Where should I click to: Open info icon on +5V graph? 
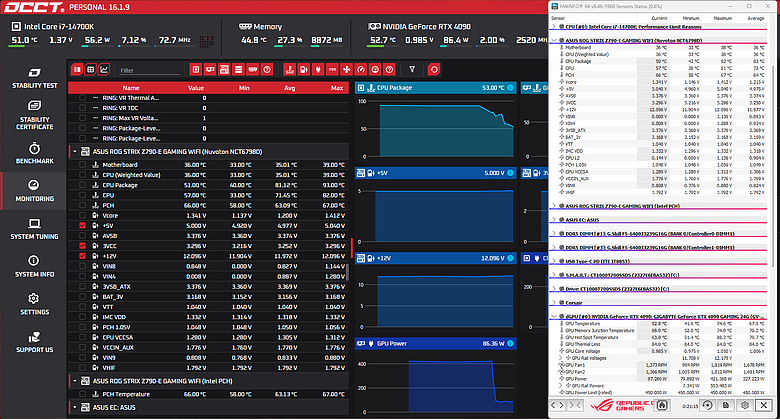510,173
